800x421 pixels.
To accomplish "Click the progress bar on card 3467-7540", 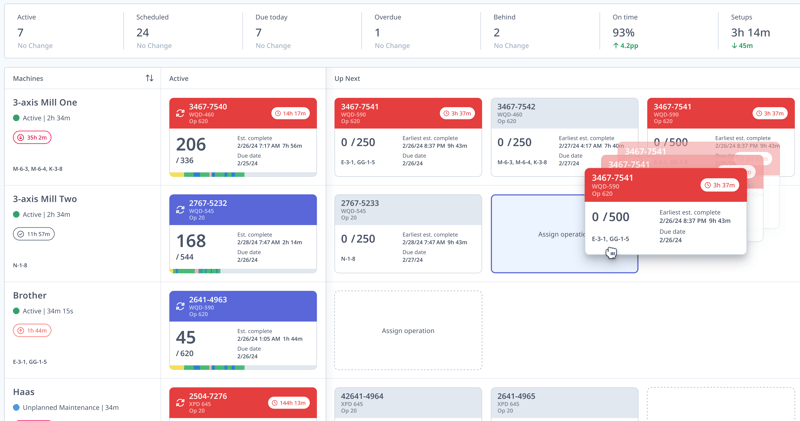I will (243, 175).
